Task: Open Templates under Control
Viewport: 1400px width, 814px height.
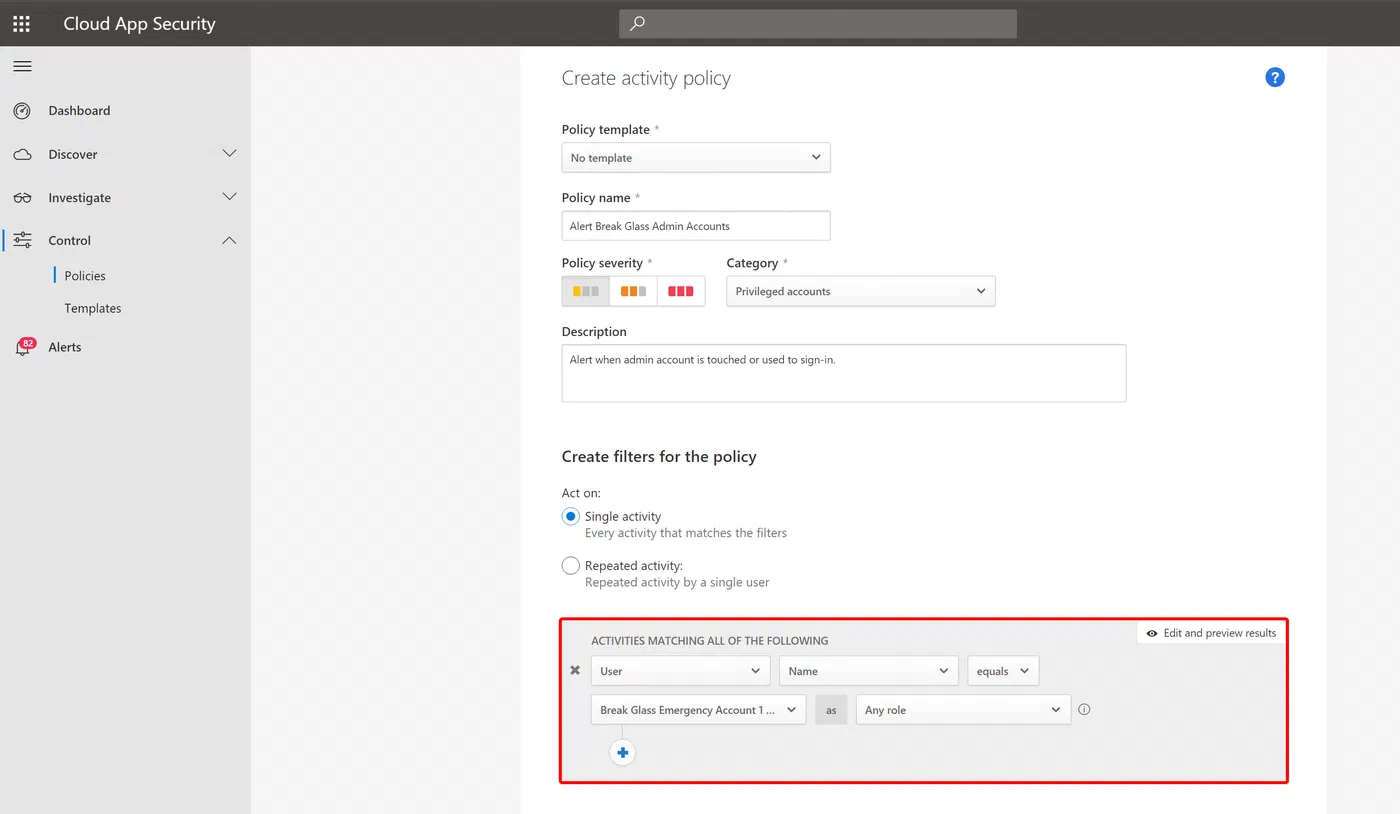Action: [x=93, y=309]
